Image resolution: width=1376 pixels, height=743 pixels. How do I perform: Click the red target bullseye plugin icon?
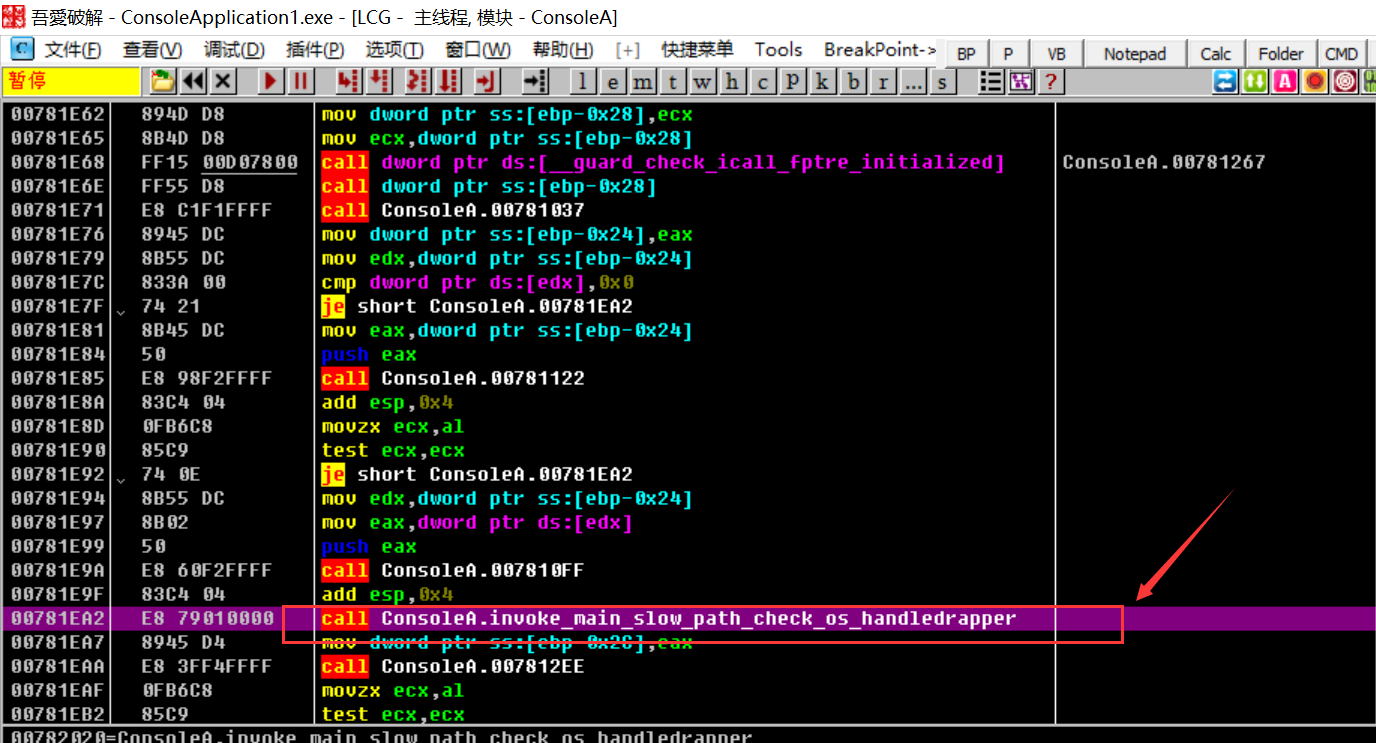[x=1345, y=81]
